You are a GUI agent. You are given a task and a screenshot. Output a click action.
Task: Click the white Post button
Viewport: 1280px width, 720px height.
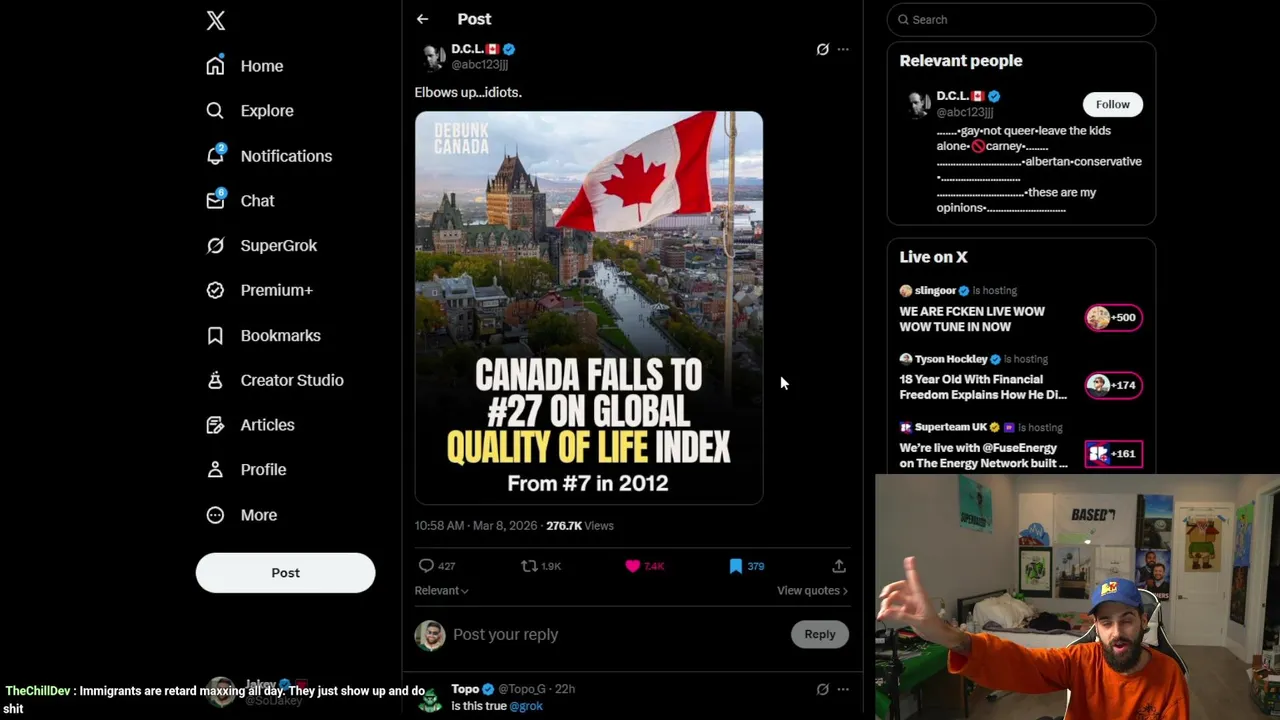(285, 573)
